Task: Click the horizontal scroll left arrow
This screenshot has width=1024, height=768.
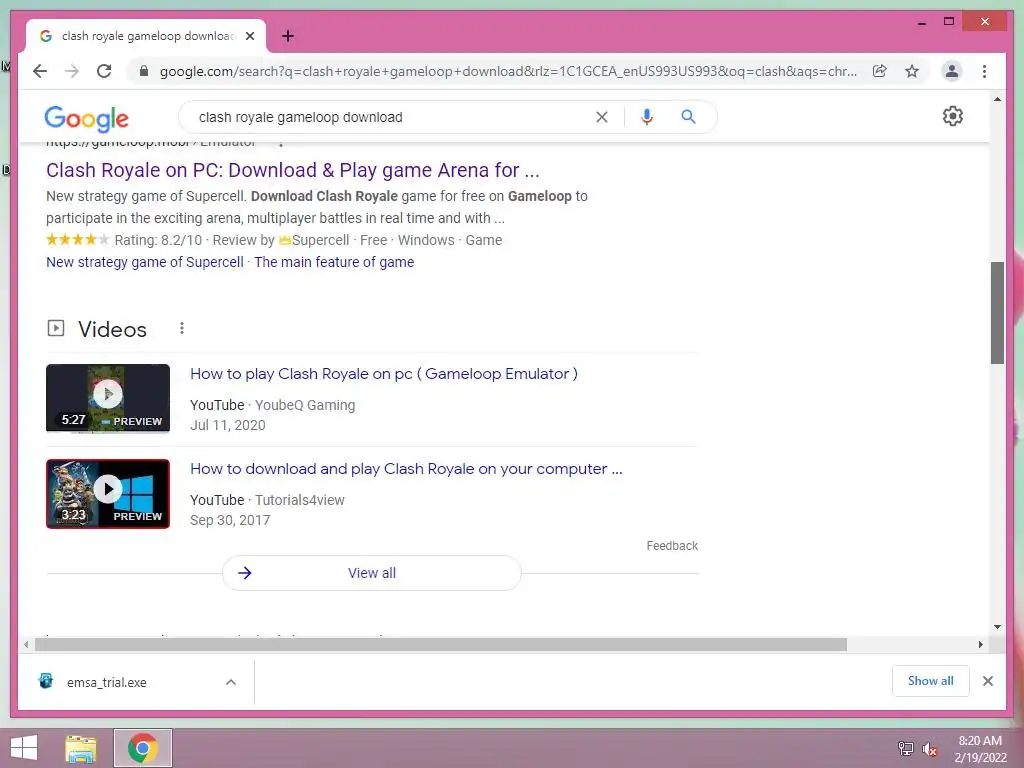Action: (25, 645)
